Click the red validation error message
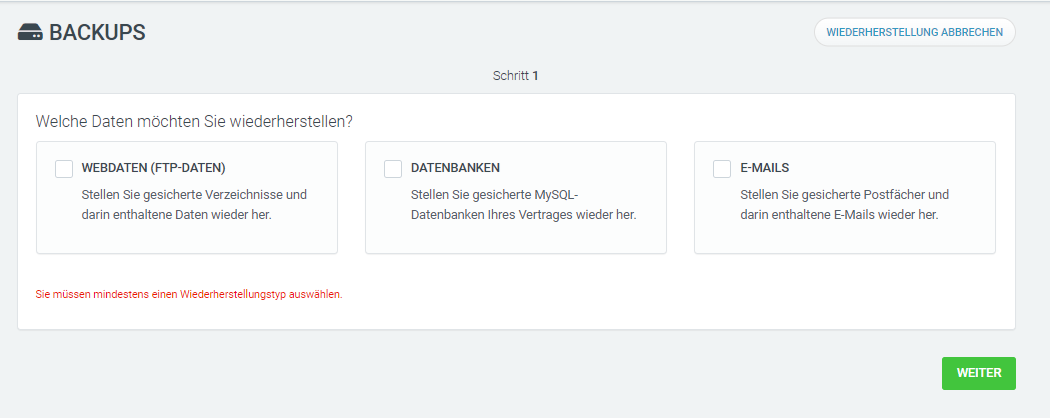This screenshot has width=1050, height=418. coord(189,295)
